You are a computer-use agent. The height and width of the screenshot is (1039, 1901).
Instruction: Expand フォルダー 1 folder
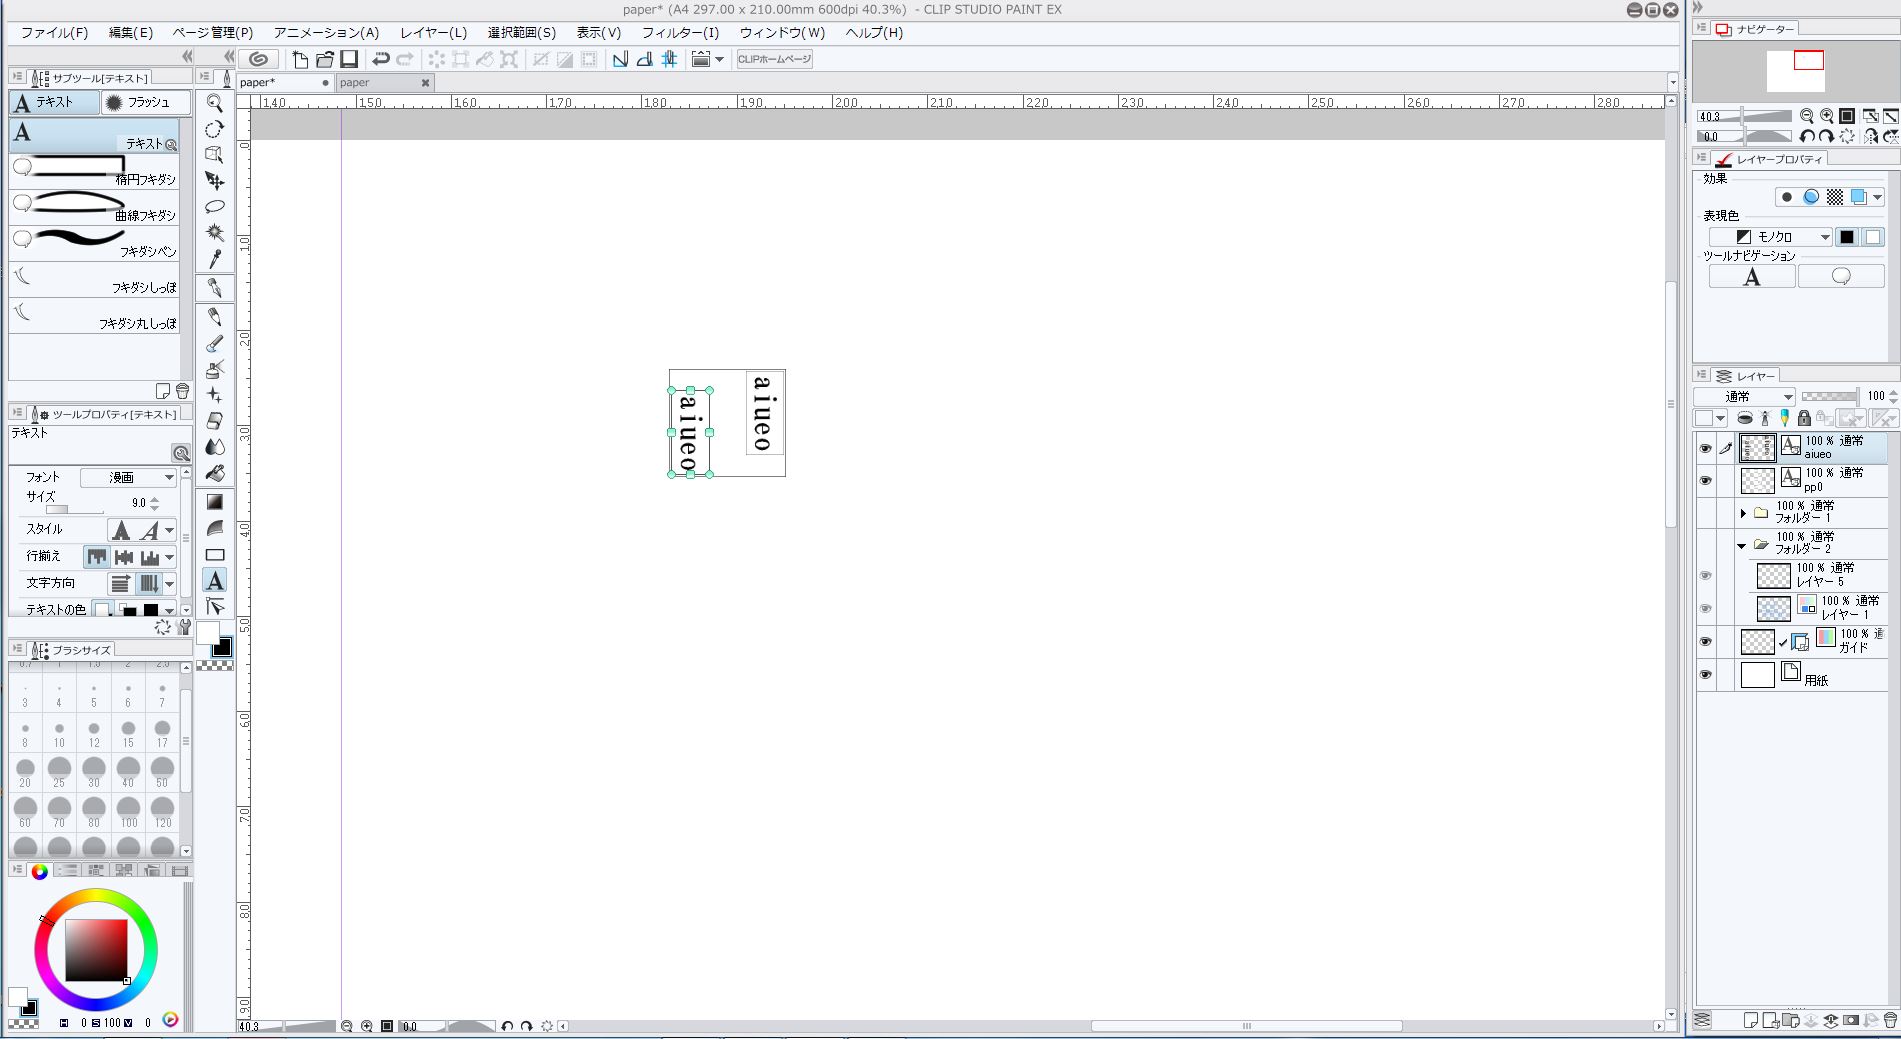click(x=1743, y=513)
